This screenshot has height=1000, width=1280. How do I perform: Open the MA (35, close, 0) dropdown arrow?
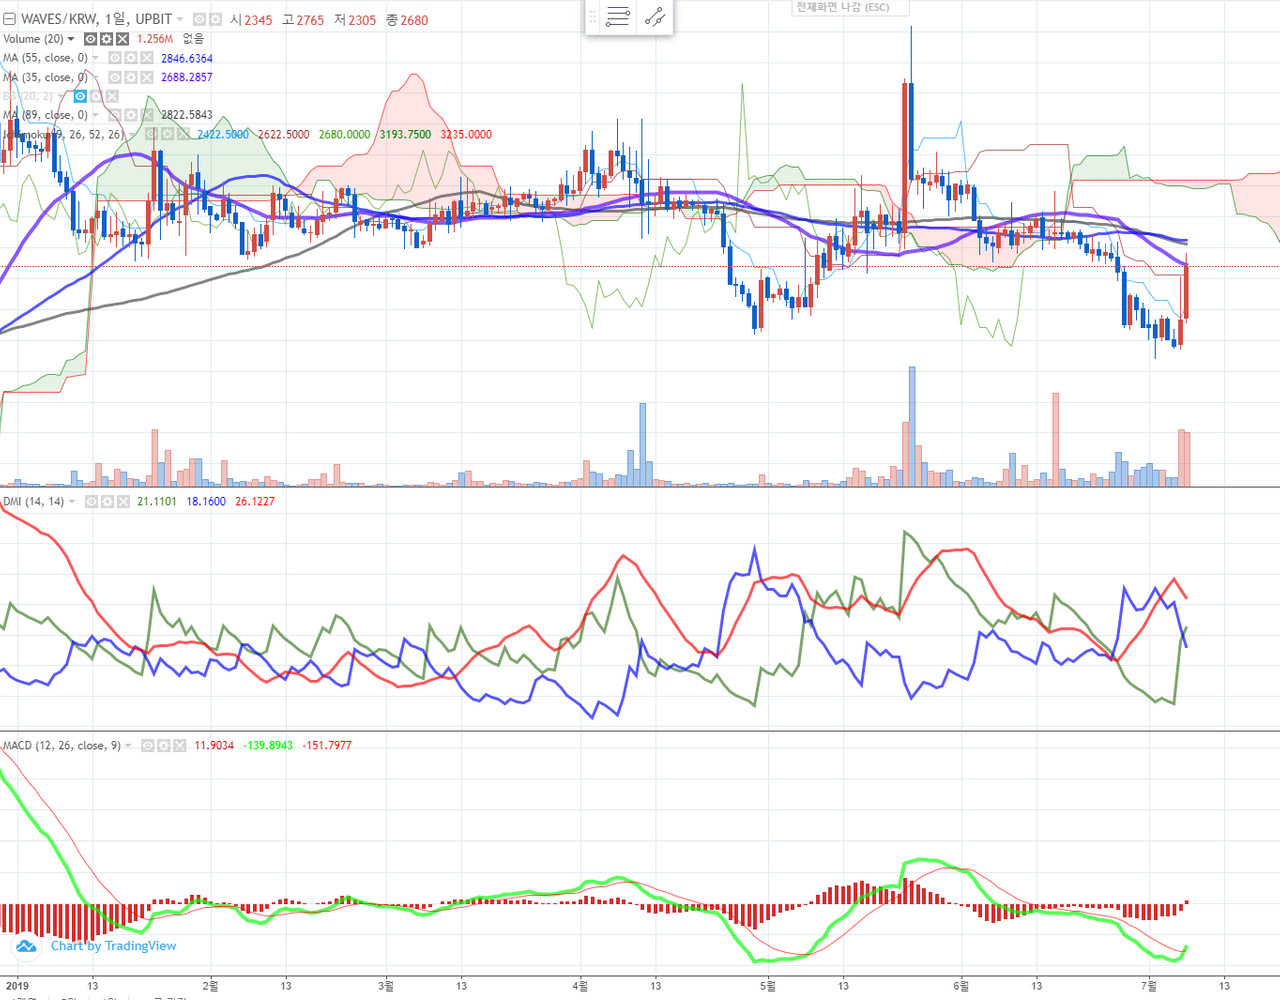(95, 77)
